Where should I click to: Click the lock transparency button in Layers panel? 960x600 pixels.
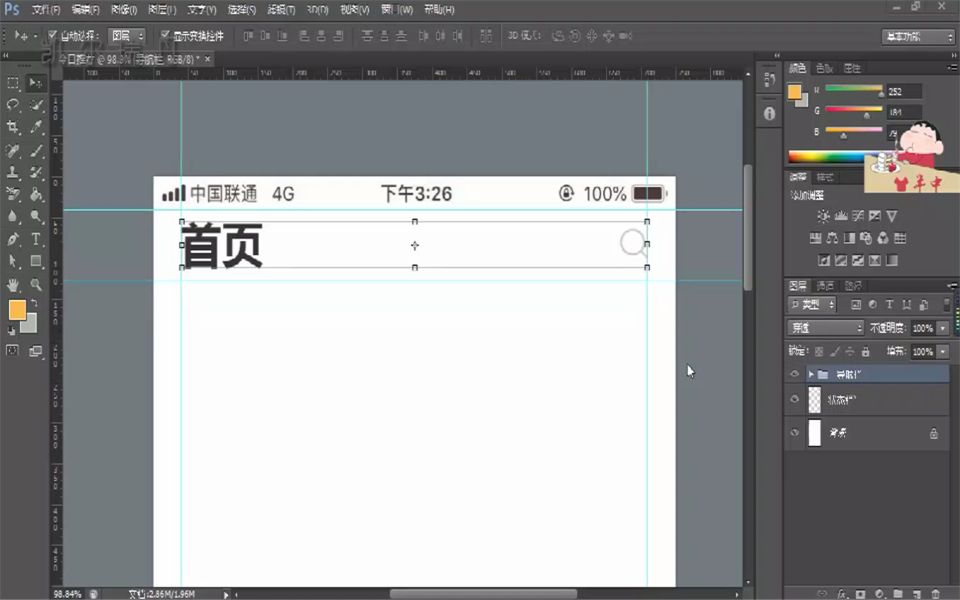pos(819,351)
